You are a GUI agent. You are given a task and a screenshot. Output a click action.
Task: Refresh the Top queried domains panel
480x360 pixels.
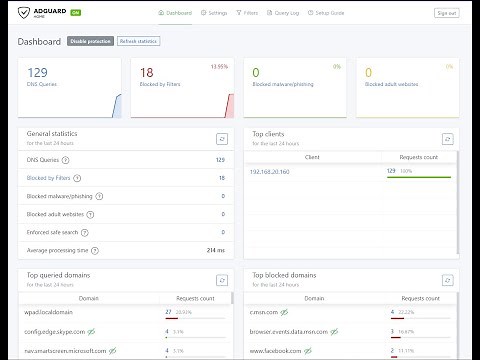[222, 280]
